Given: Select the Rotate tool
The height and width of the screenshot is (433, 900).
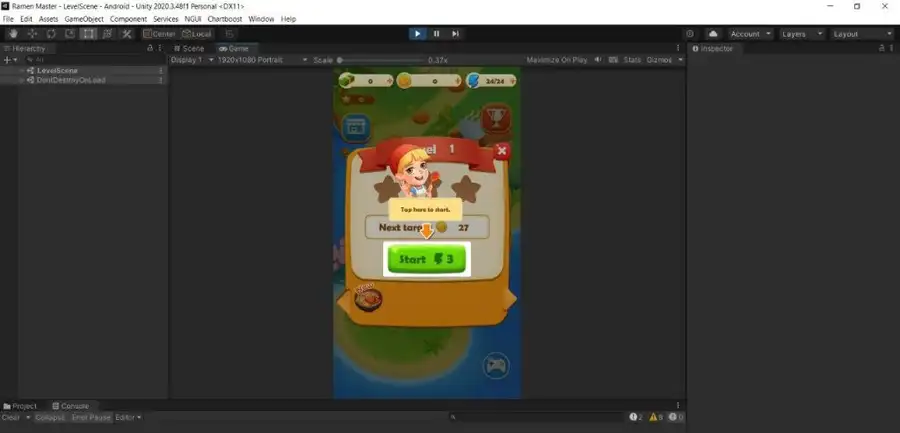Looking at the screenshot, I should click(x=50, y=34).
